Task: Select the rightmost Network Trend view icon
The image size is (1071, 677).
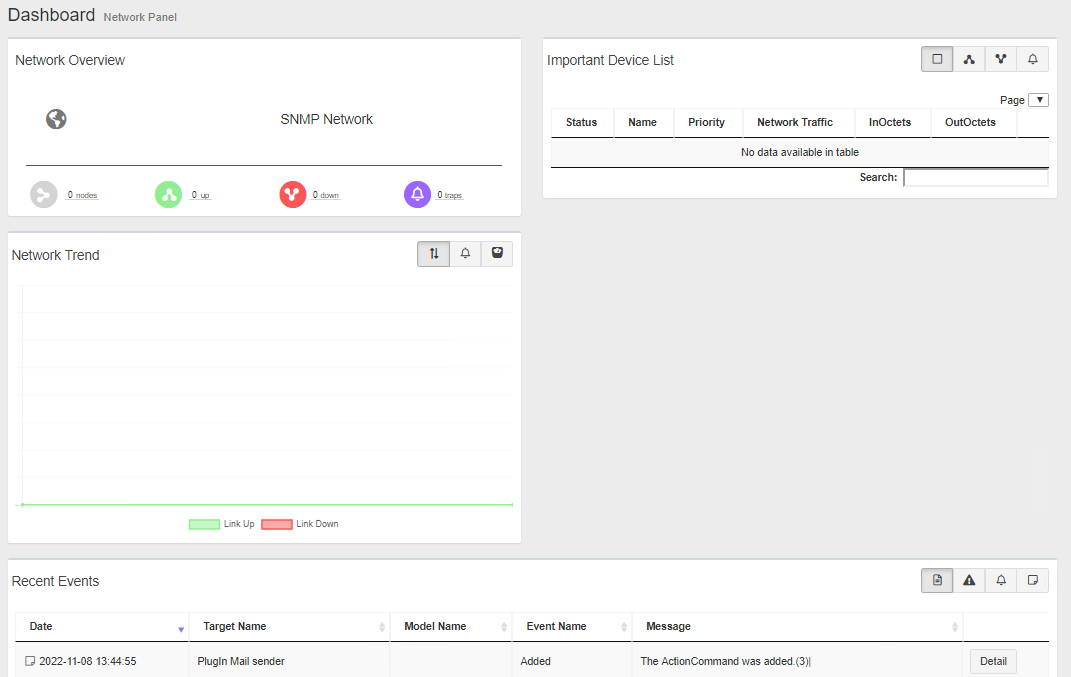Action: point(497,254)
